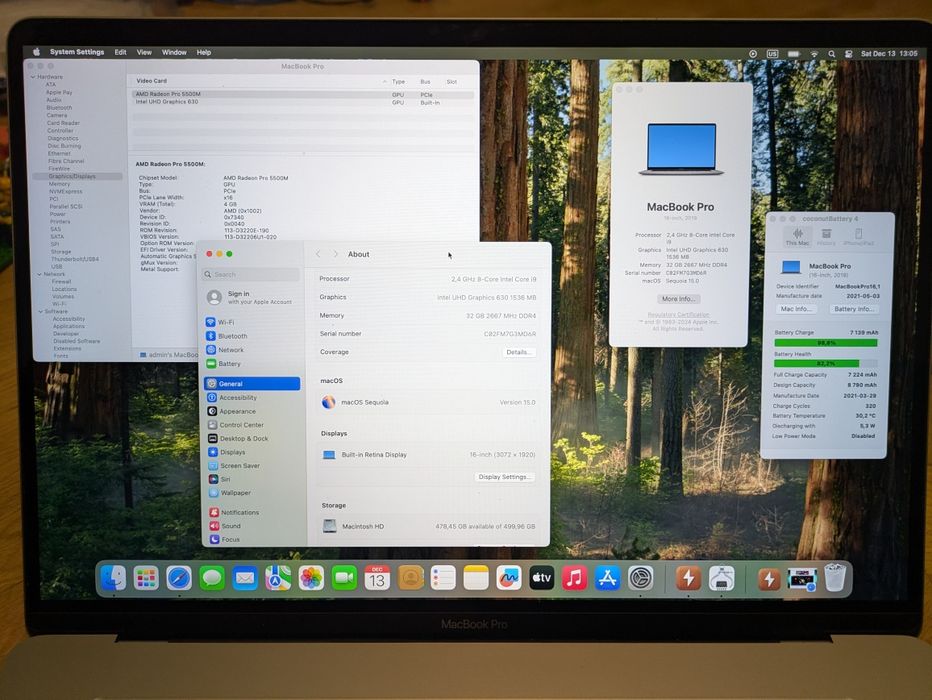Viewport: 932px width, 700px height.
Task: Select Intel UHD Graphics 630 video card row
Action: pyautogui.click(x=303, y=102)
